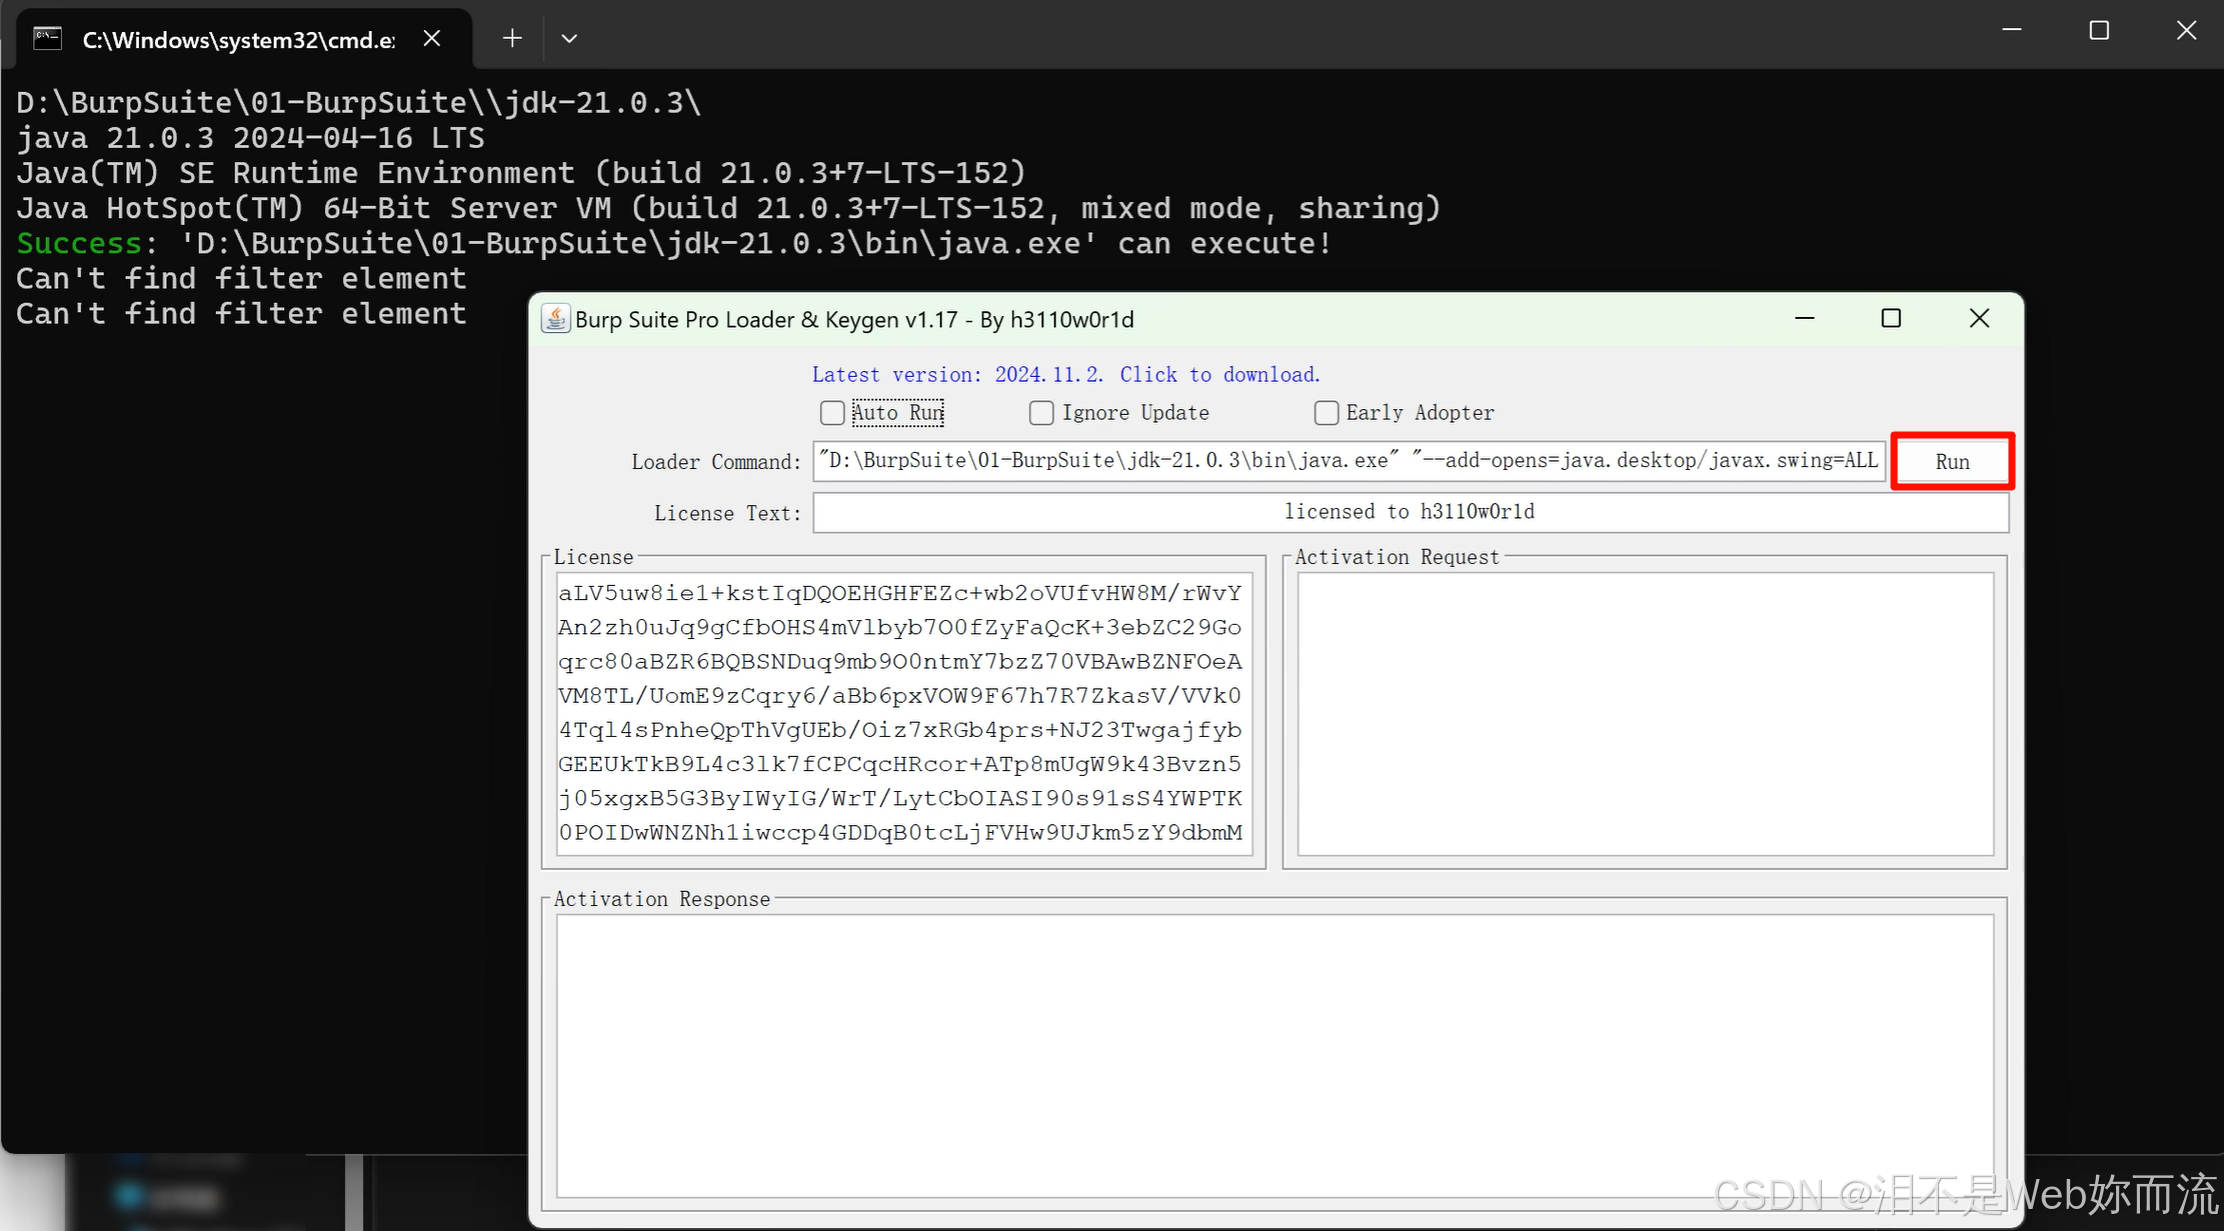Expand the terminal profile dropdown arrow
The image size is (2224, 1231).
coord(569,39)
